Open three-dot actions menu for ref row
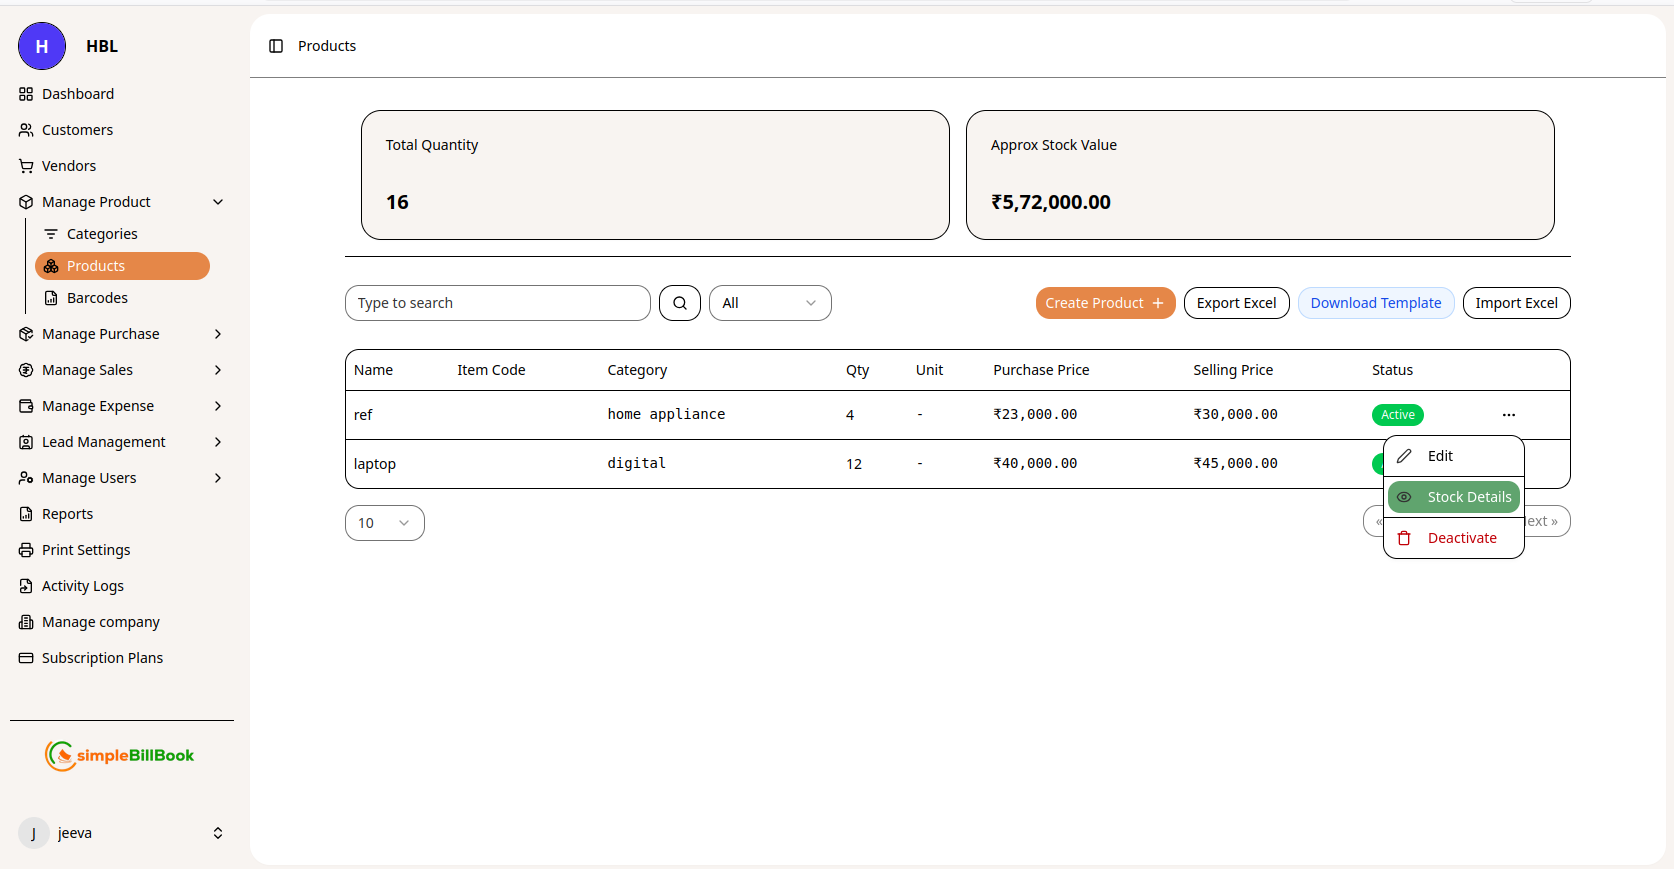1674x869 pixels. pyautogui.click(x=1508, y=415)
